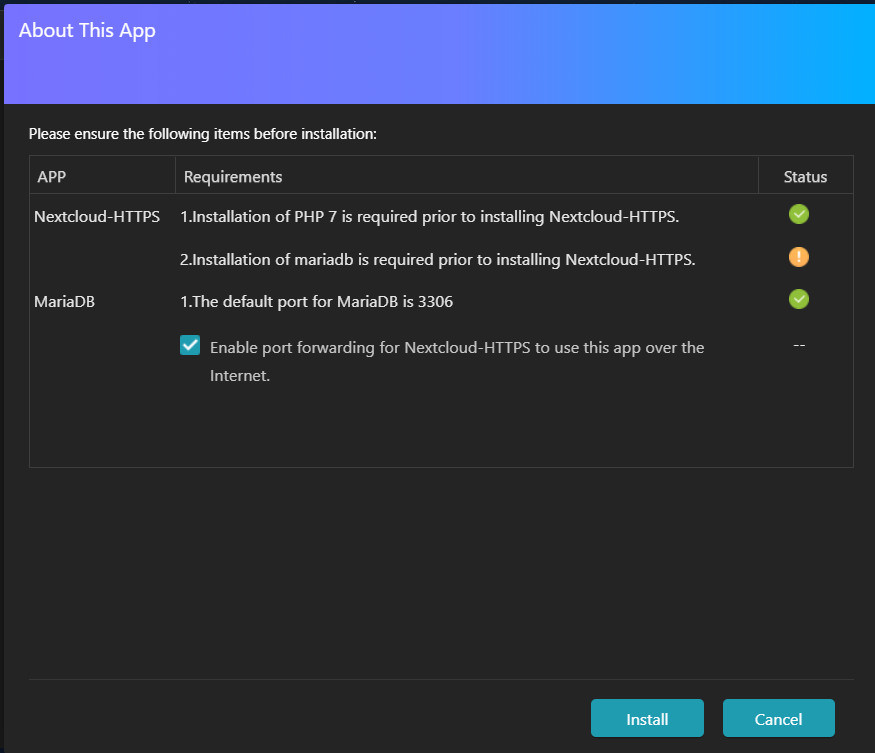Click the PHP 7 installation requirement text
Viewport: 875px width, 753px height.
coord(429,217)
